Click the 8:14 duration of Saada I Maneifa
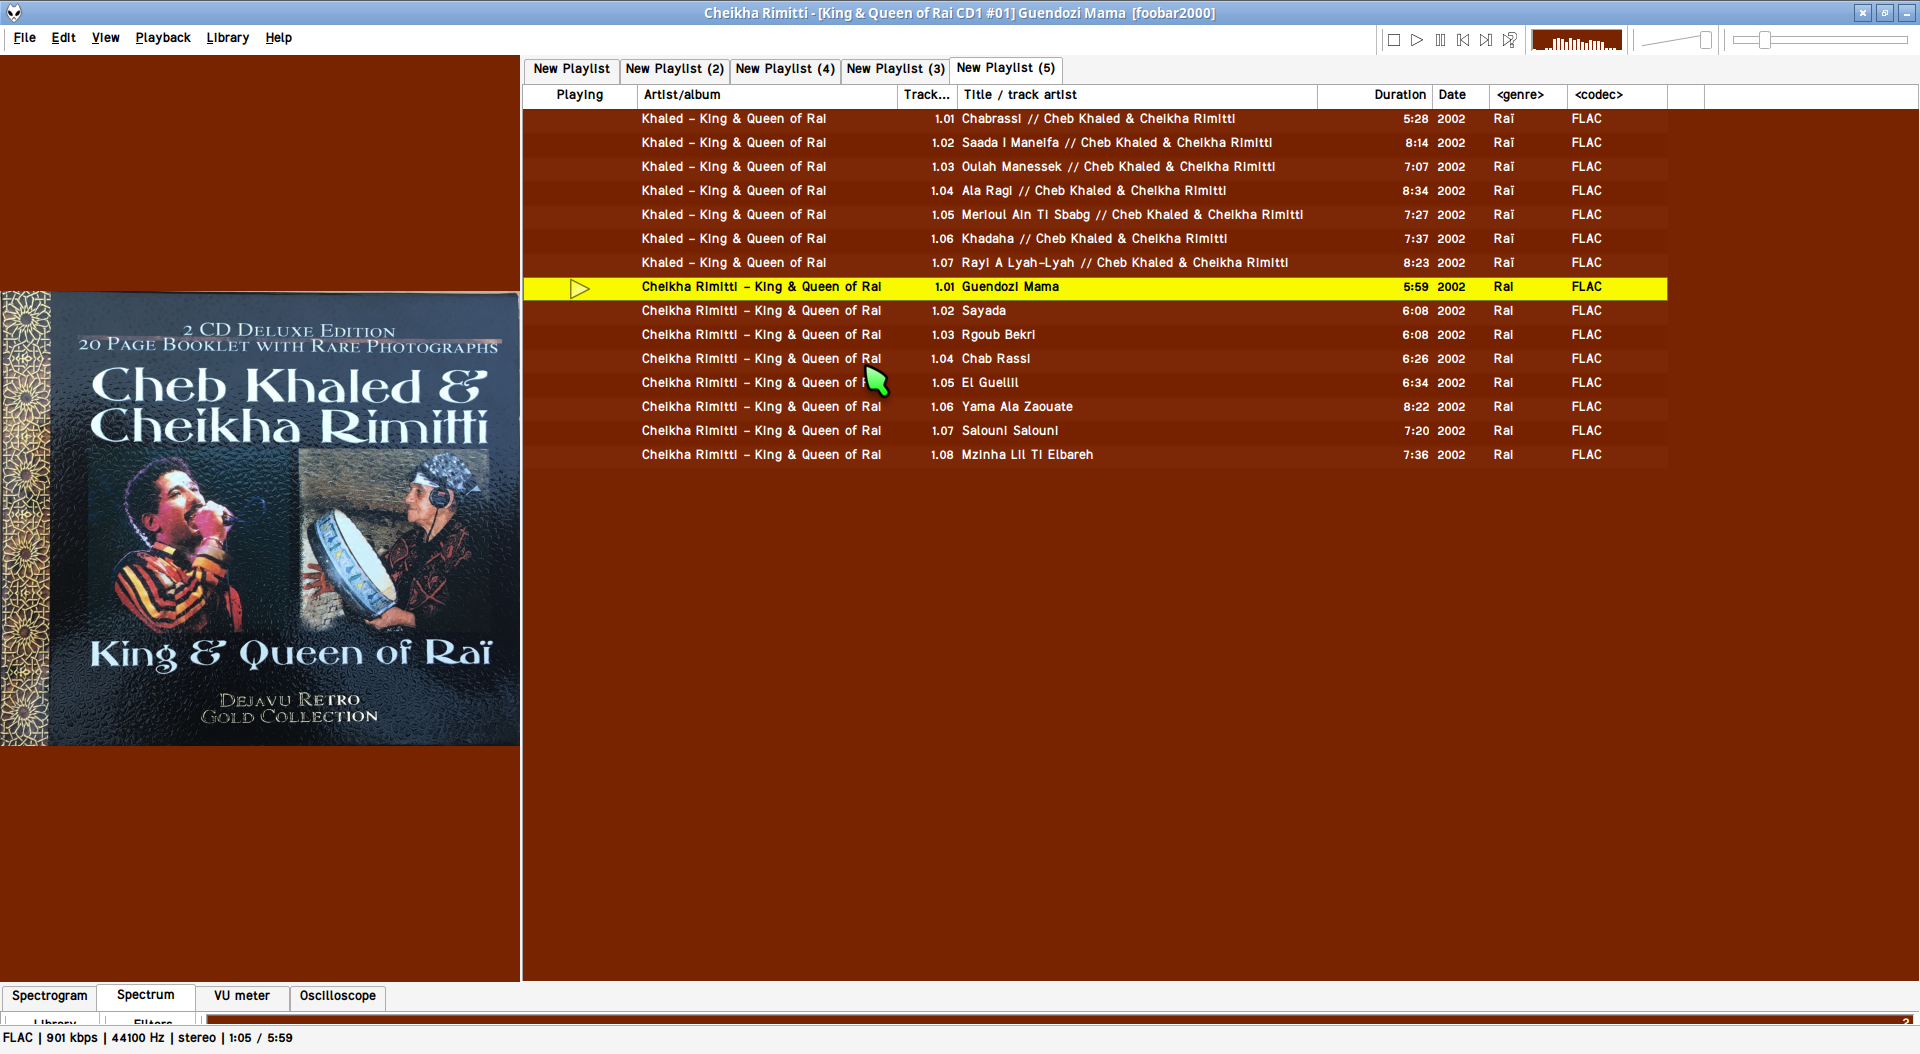 point(1416,143)
